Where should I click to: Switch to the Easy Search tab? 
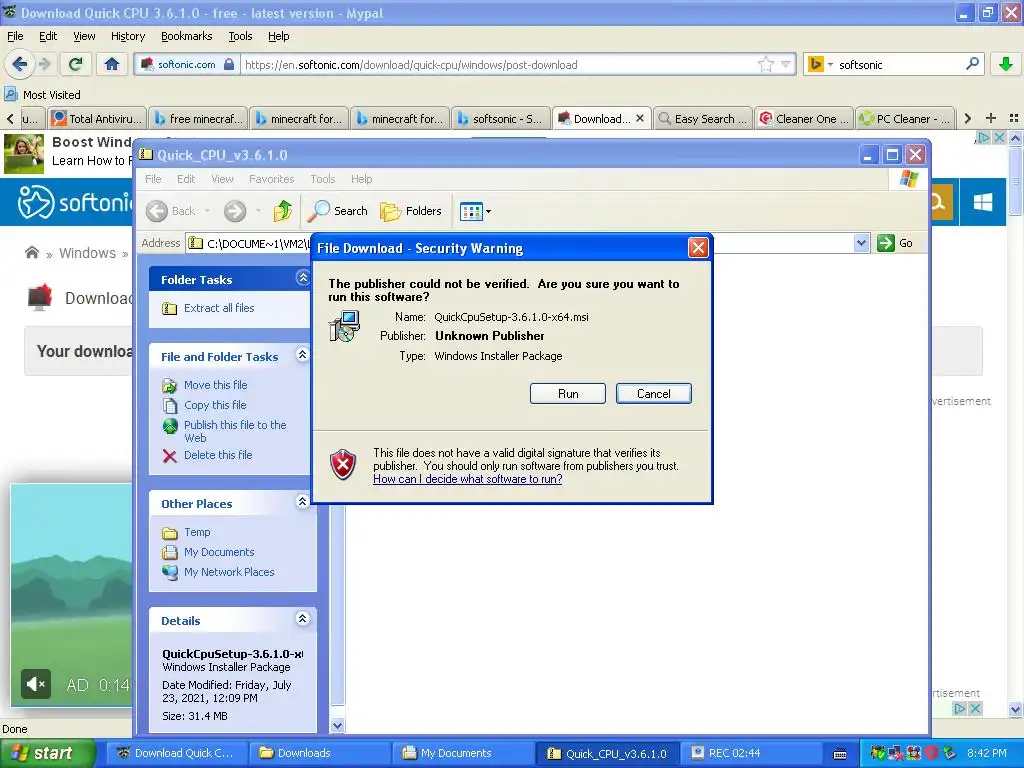pyautogui.click(x=703, y=118)
